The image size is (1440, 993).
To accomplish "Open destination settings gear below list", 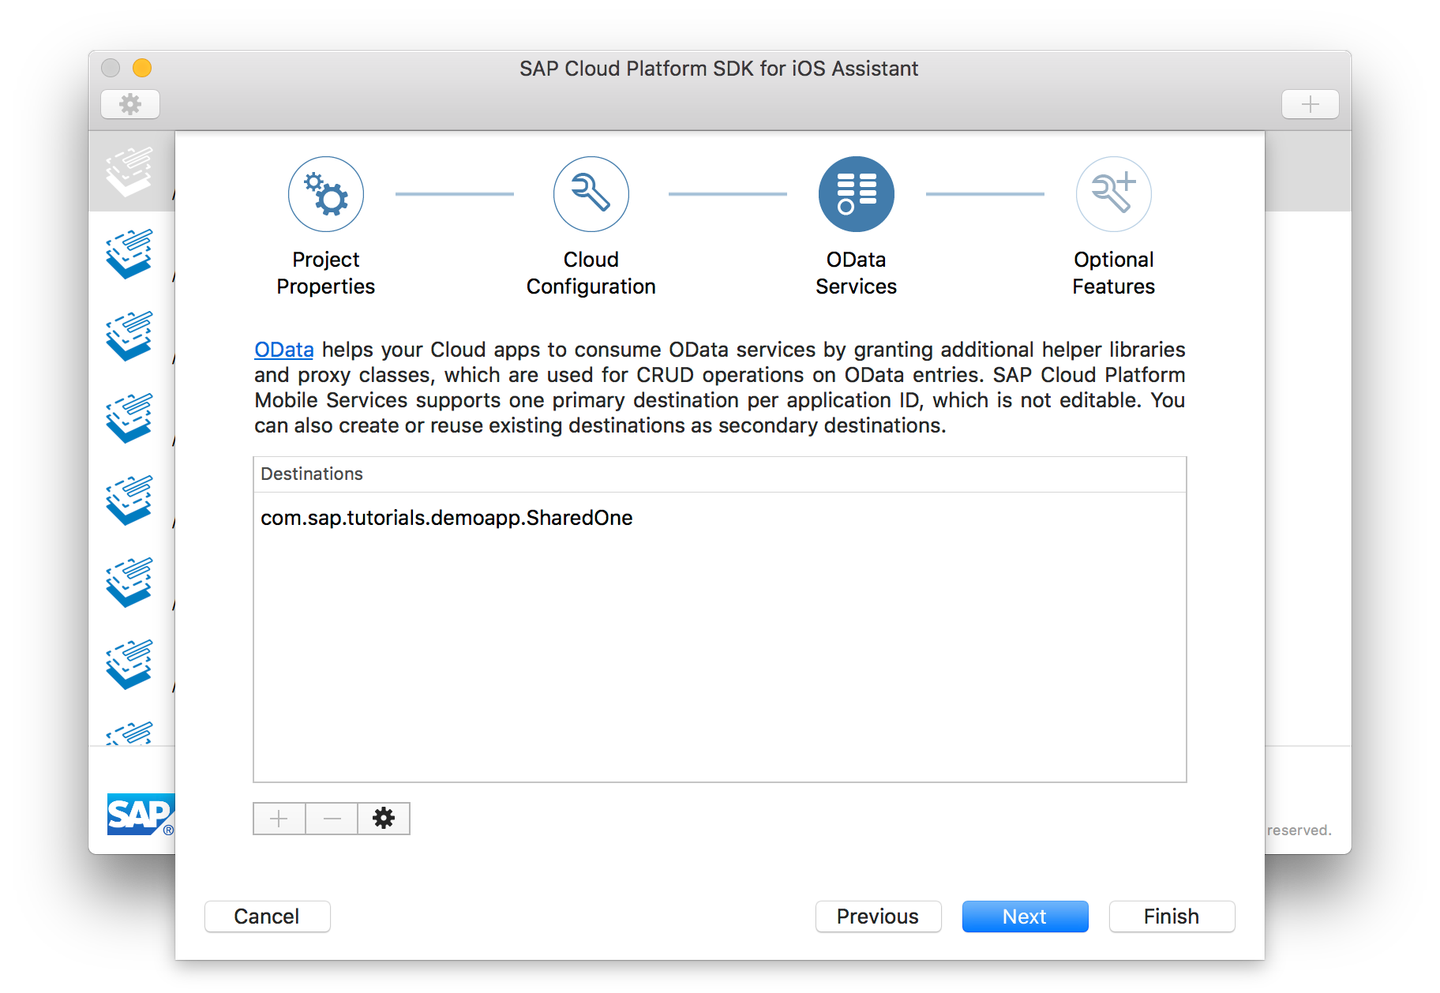I will [384, 818].
